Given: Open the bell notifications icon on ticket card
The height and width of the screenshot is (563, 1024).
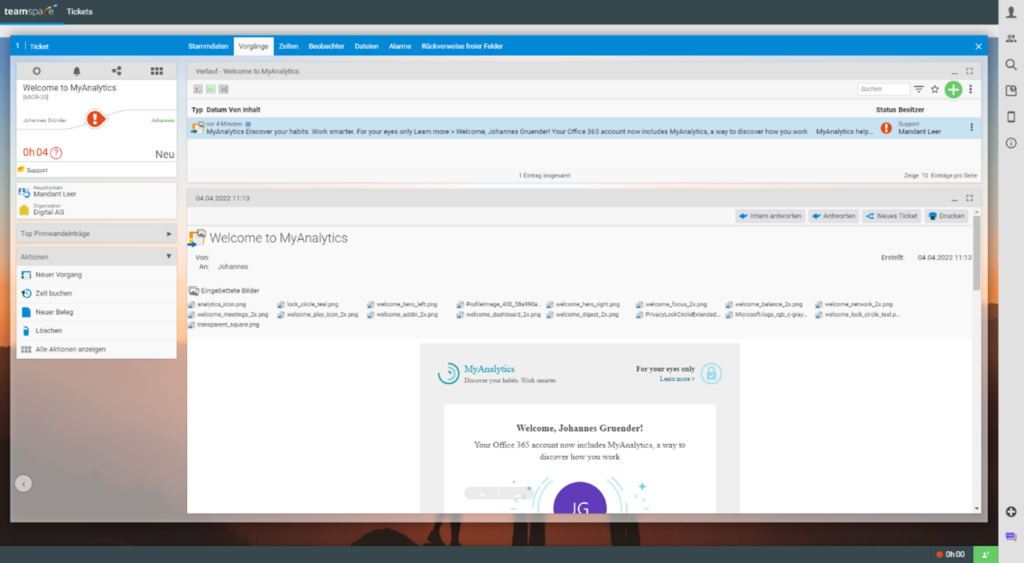Looking at the screenshot, I should click(76, 71).
